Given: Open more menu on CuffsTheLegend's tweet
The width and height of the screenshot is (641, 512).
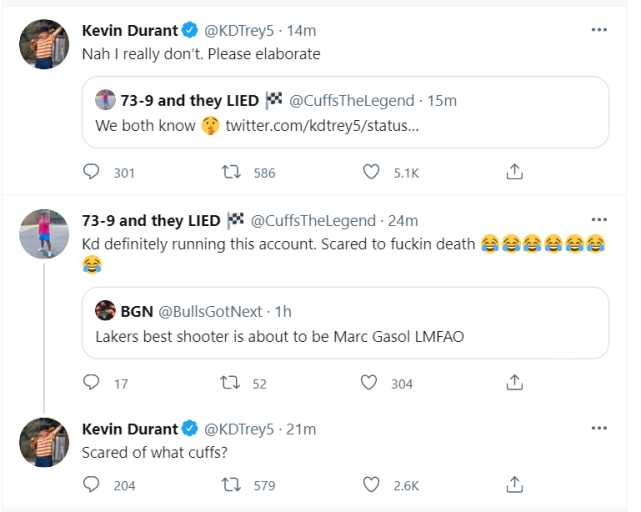Looking at the screenshot, I should point(599,220).
